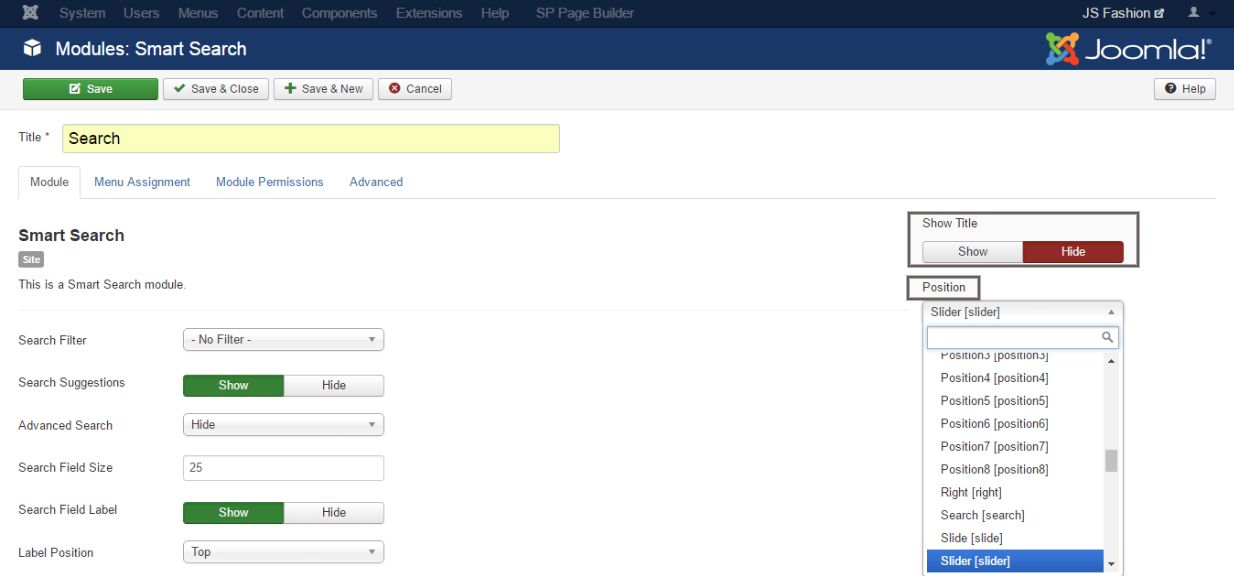Cancel editing the module
The width and height of the screenshot is (1234, 576).
[x=415, y=89]
